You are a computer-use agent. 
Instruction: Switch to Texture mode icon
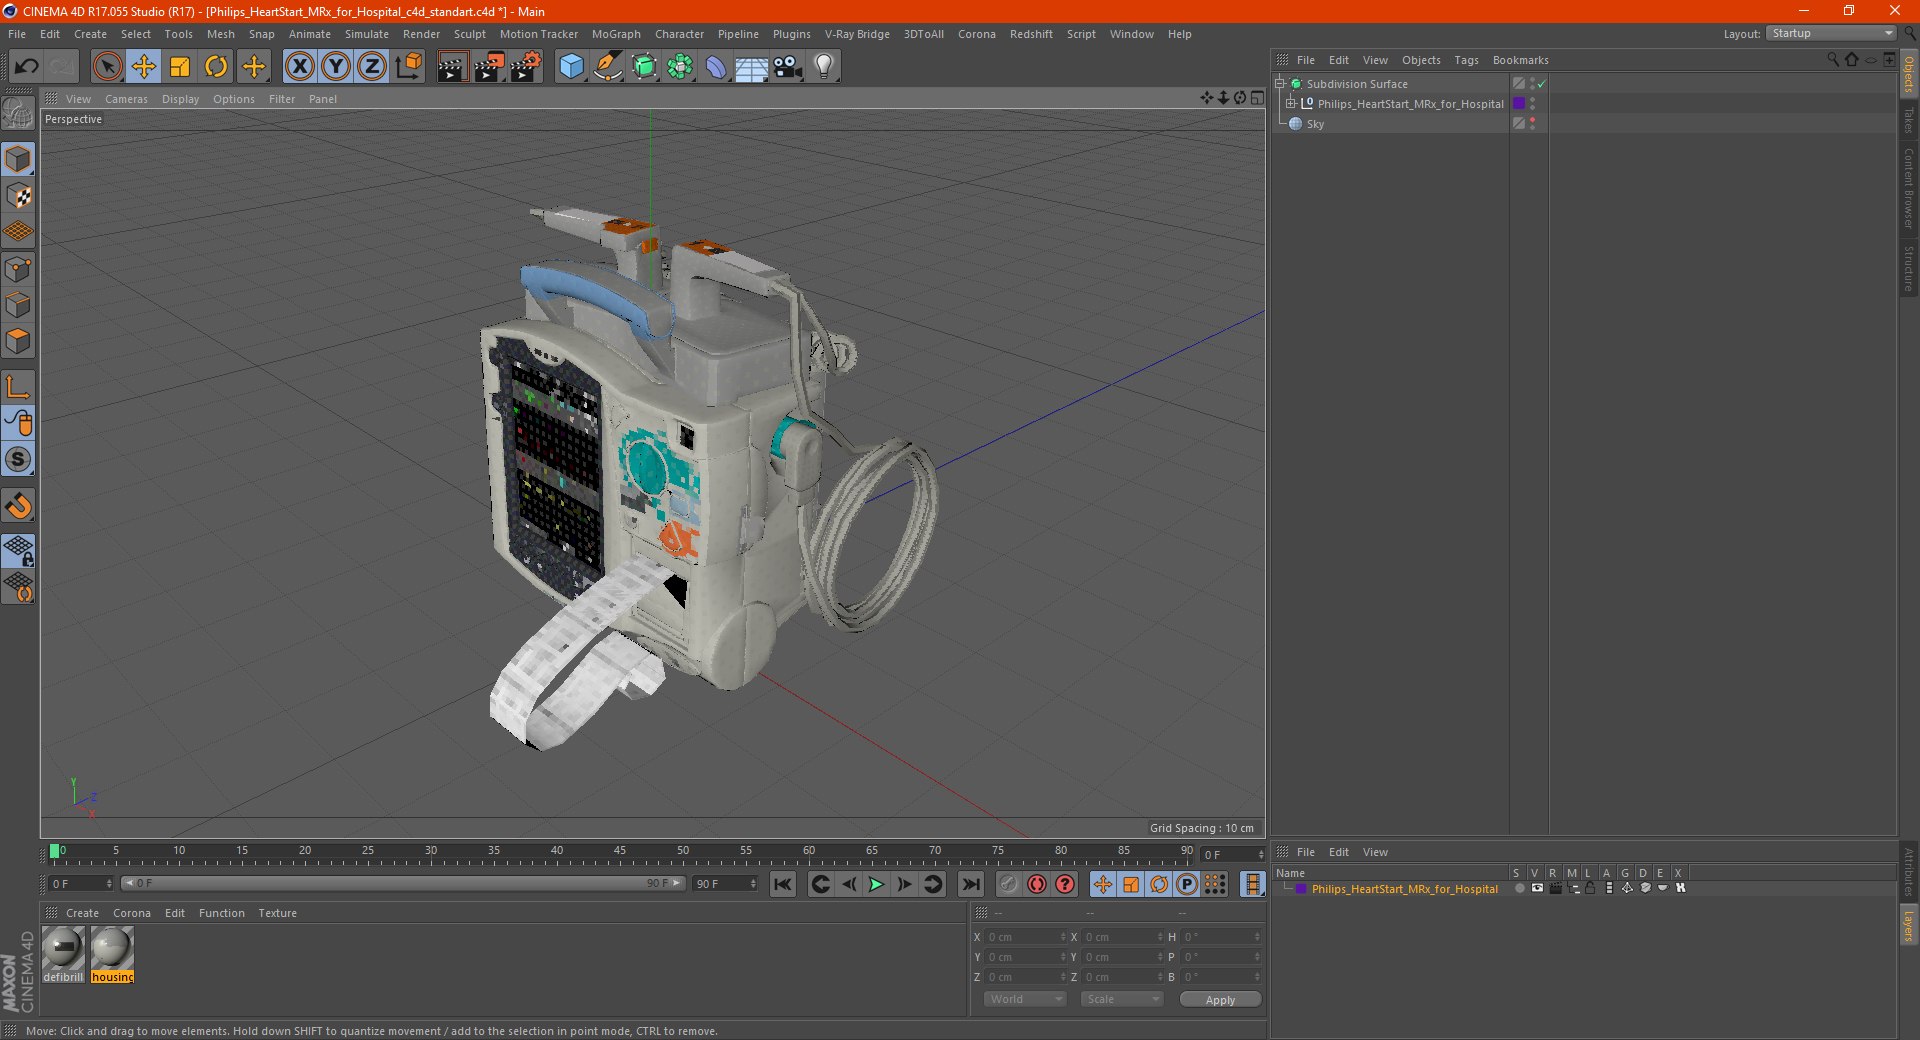(x=18, y=196)
